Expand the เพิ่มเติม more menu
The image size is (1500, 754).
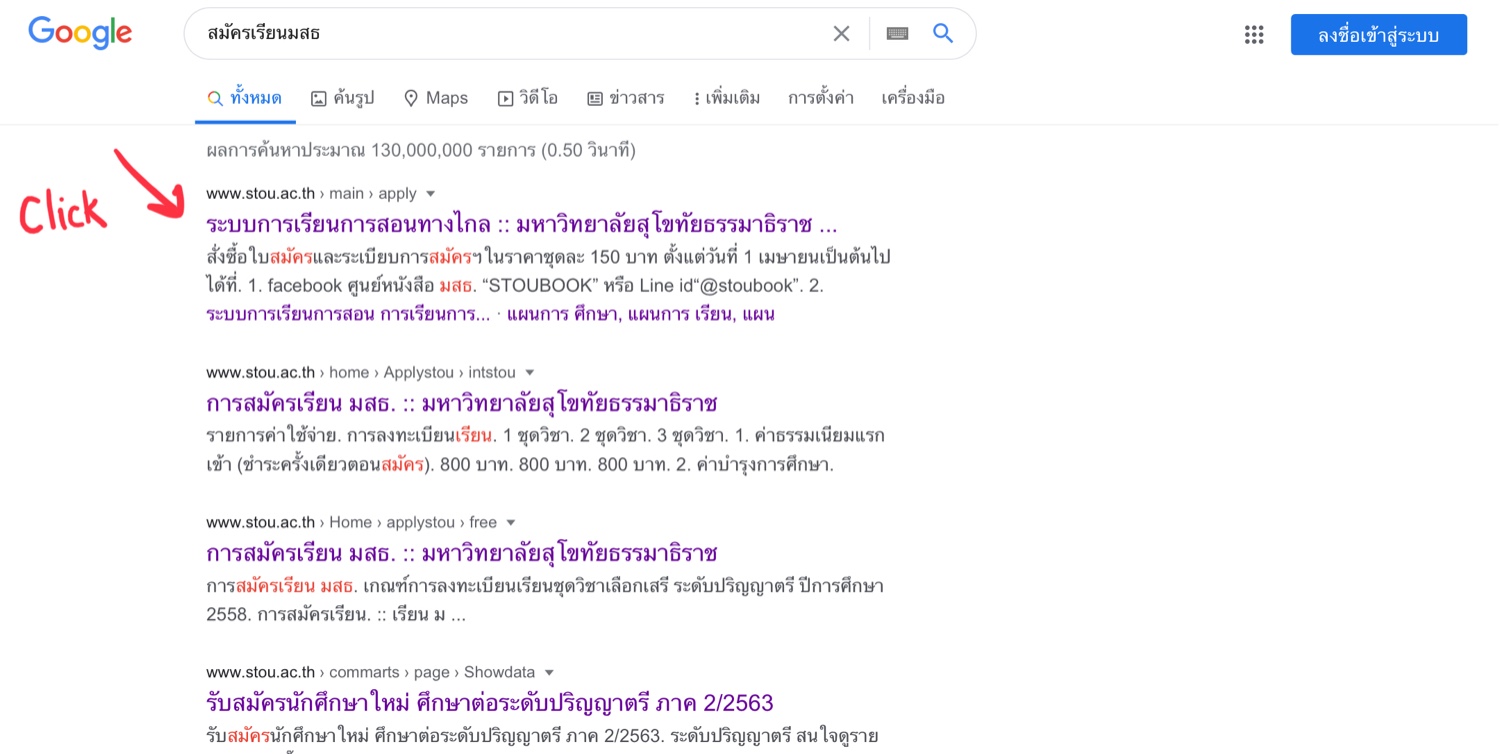click(x=726, y=98)
